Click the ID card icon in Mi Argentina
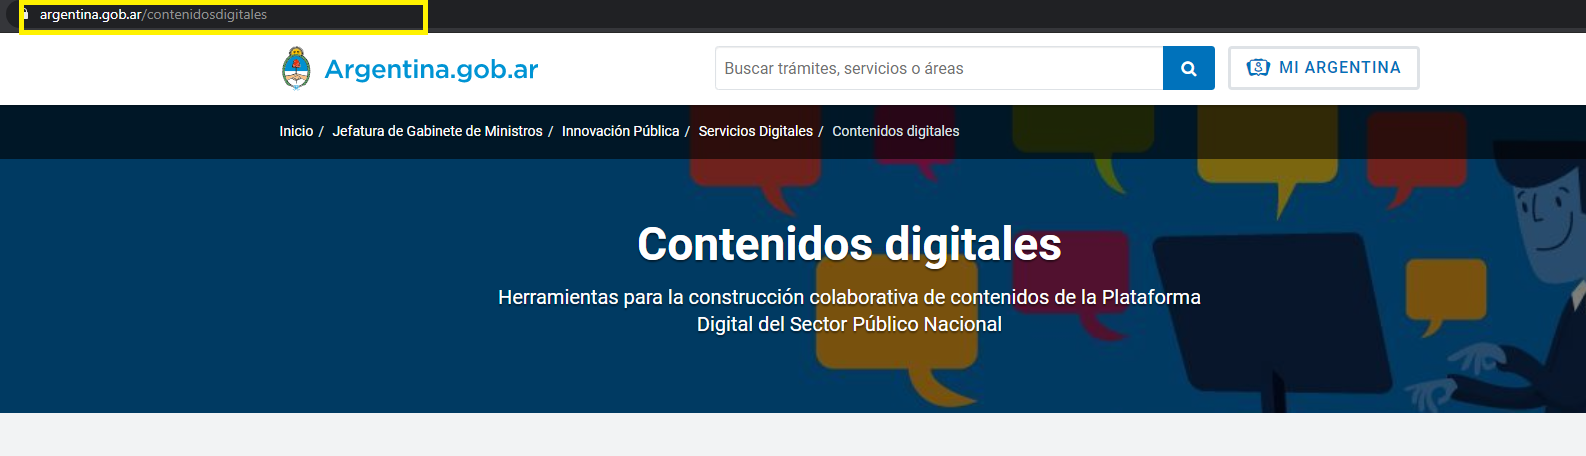The image size is (1586, 456). click(1258, 68)
